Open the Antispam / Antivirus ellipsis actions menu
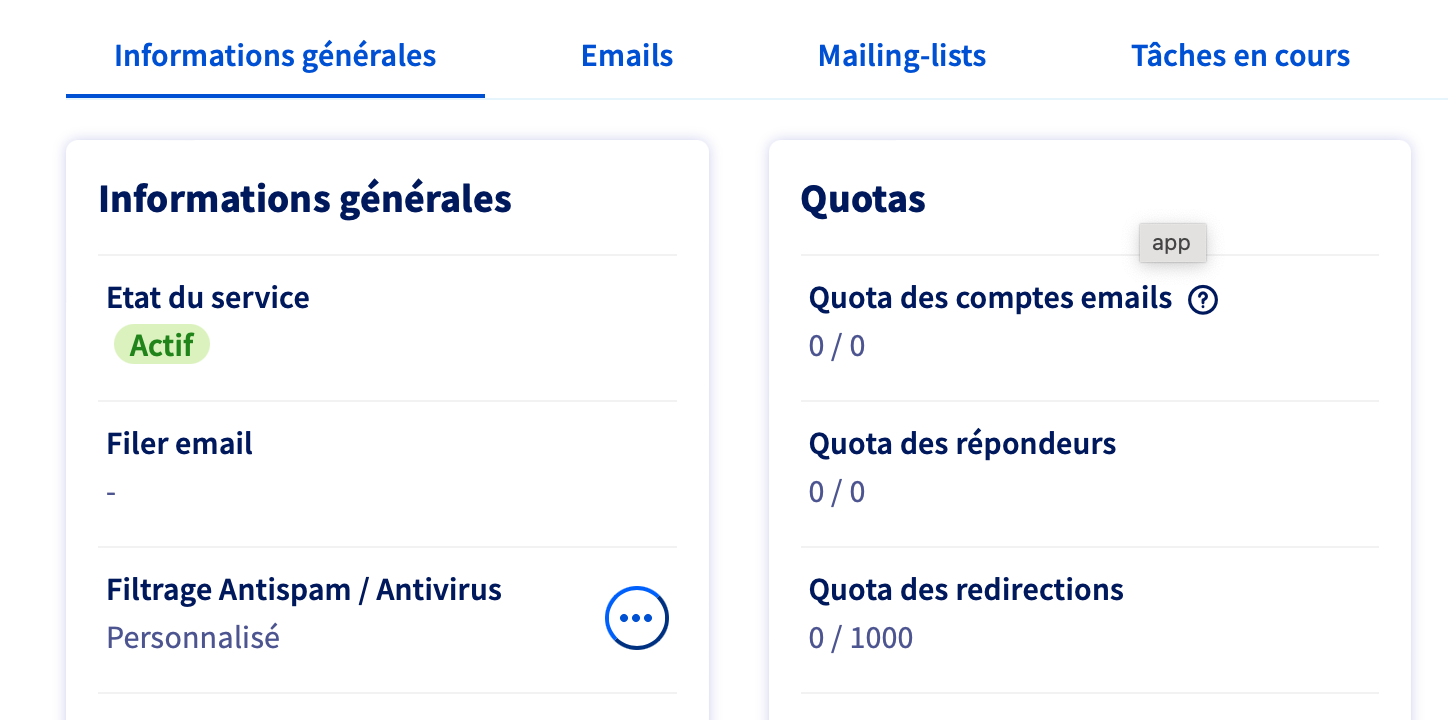 tap(637, 618)
